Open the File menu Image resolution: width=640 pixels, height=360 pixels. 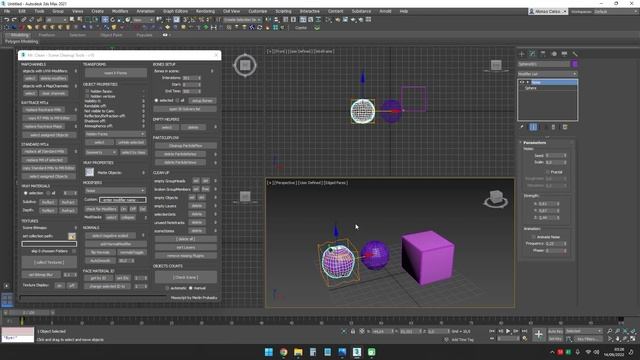pos(7,11)
